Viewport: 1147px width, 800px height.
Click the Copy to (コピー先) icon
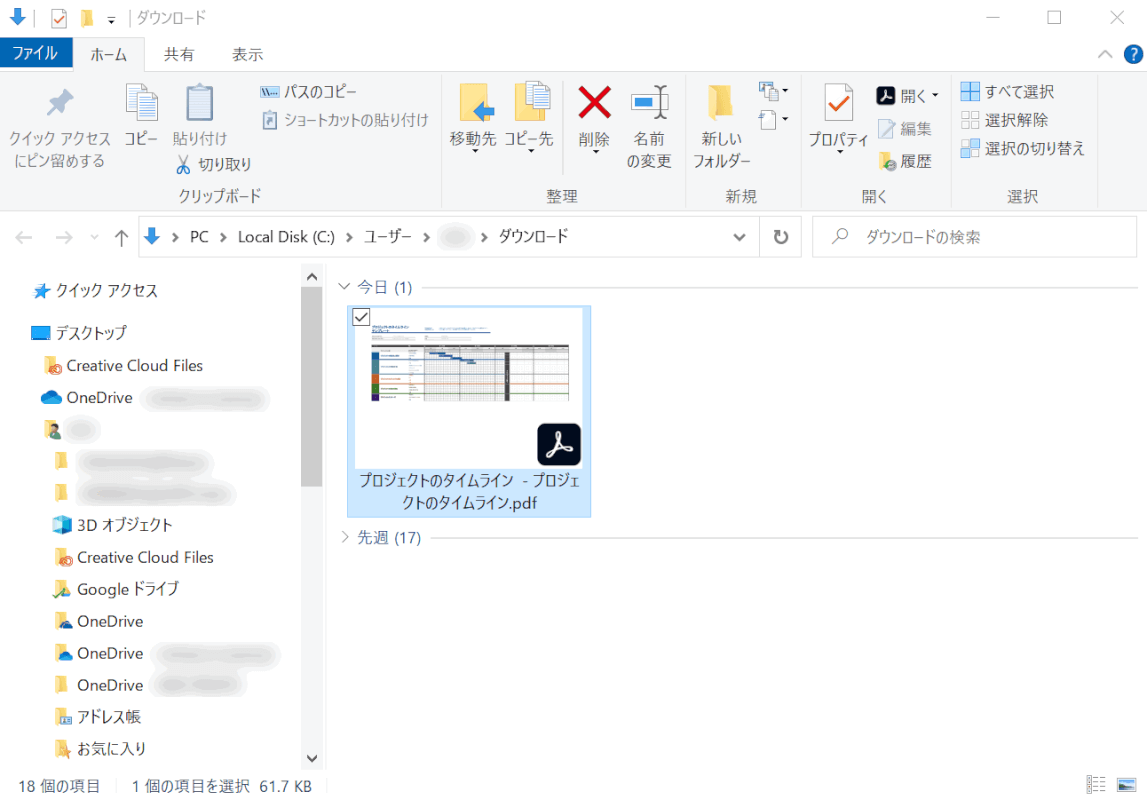(529, 103)
